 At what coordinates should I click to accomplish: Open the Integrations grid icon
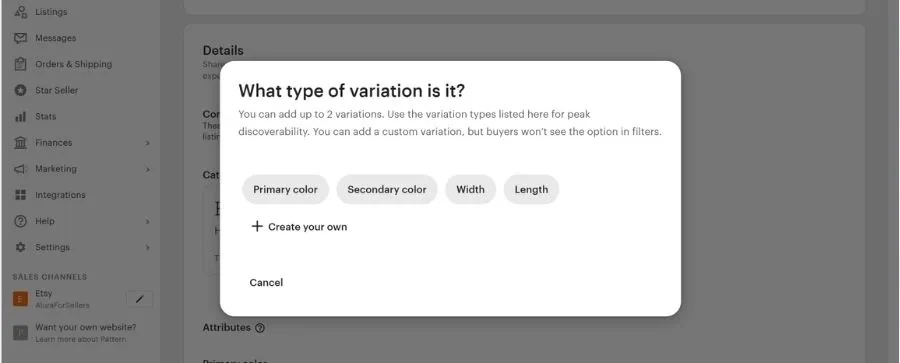pos(21,195)
